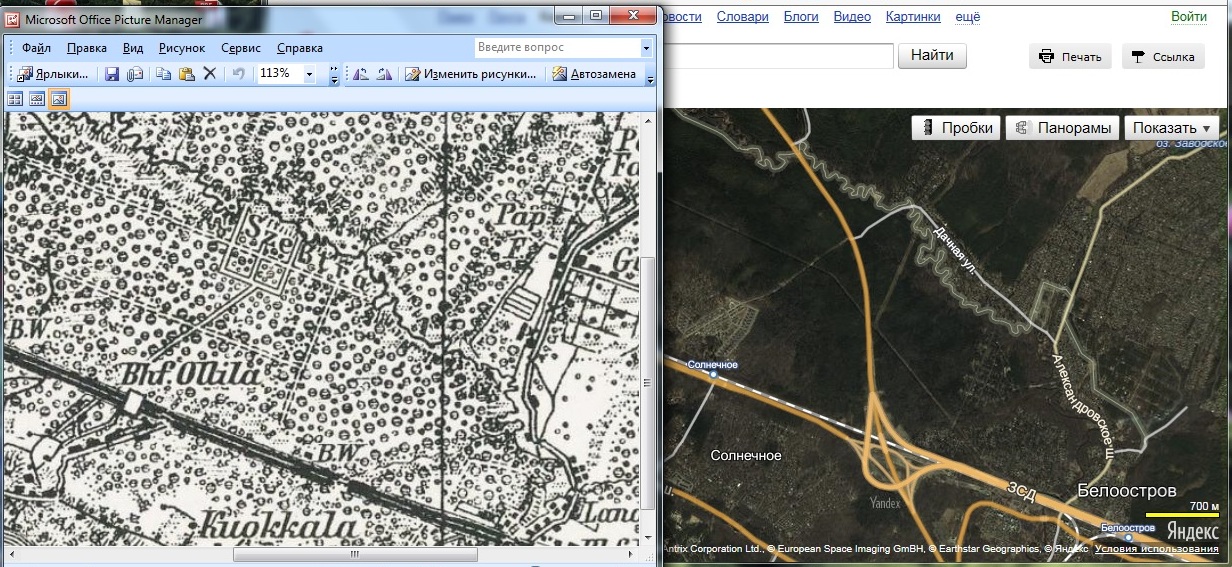Screen dimensions: 1232x567
Task: Click the Save (floppy disk) icon
Action: (112, 74)
